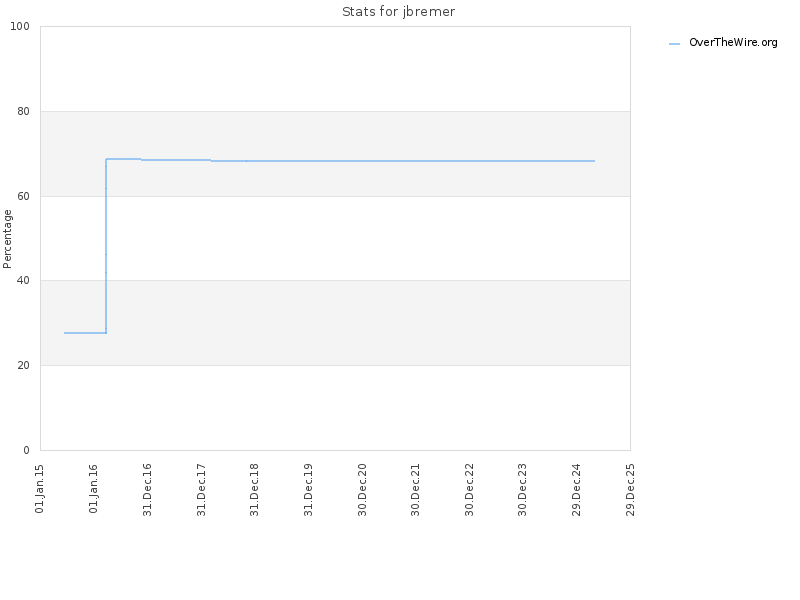Select the 30.Dec.22 x-axis date label
Viewport: 800px width, 600px height.
[469, 490]
